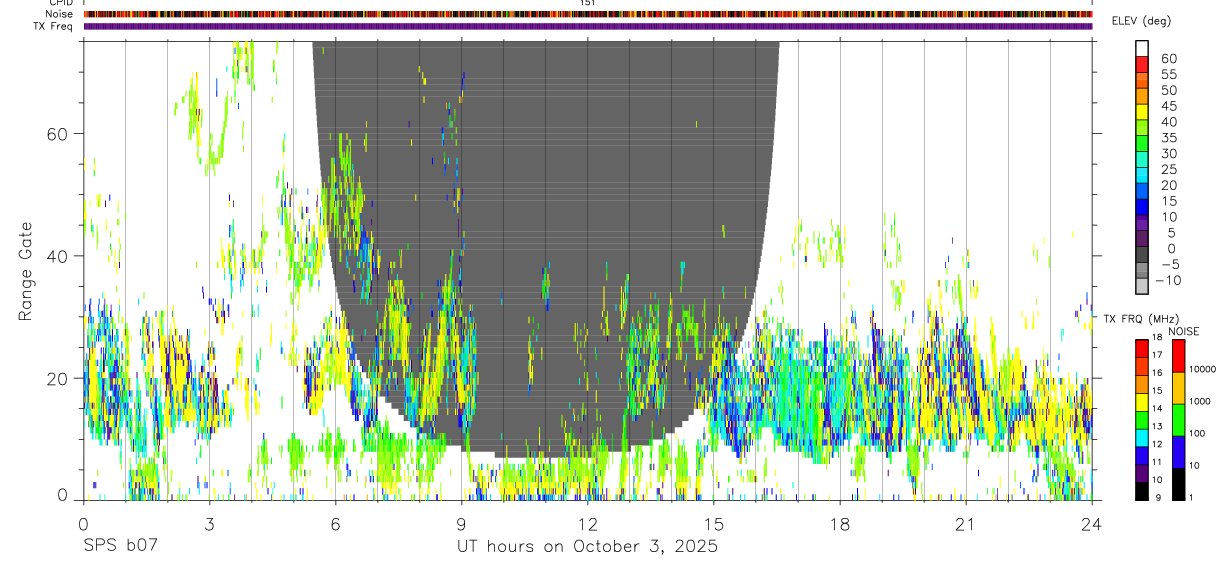Click the 'TX Freq' label at top left
The height and width of the screenshot is (567, 1228).
(54, 26)
